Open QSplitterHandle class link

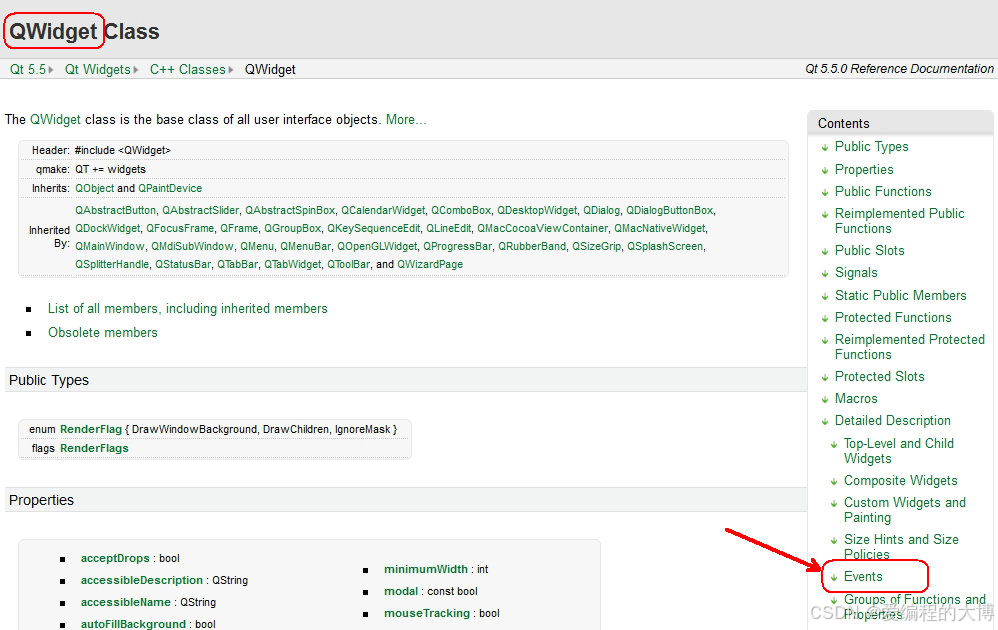[112, 264]
